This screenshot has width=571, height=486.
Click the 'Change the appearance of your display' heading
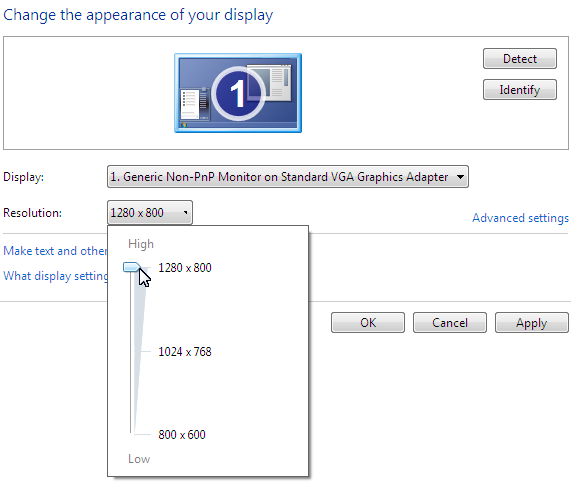click(138, 15)
